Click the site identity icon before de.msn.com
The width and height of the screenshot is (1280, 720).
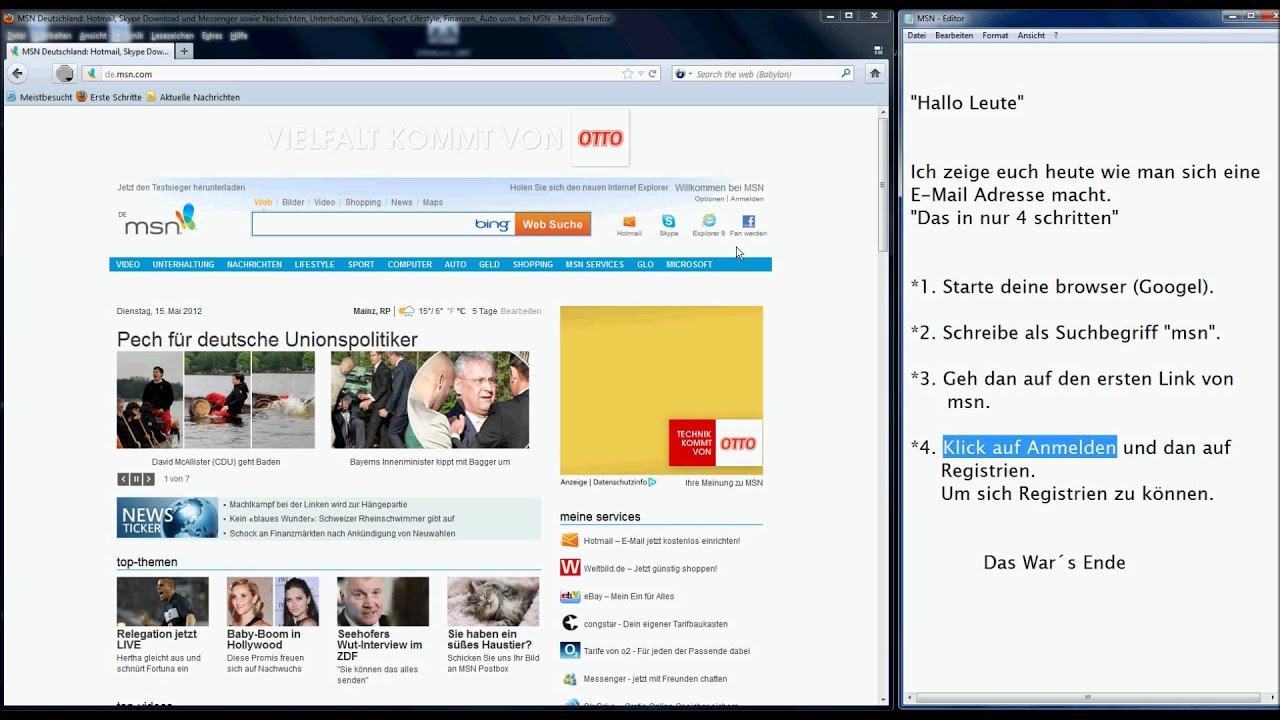coord(92,74)
